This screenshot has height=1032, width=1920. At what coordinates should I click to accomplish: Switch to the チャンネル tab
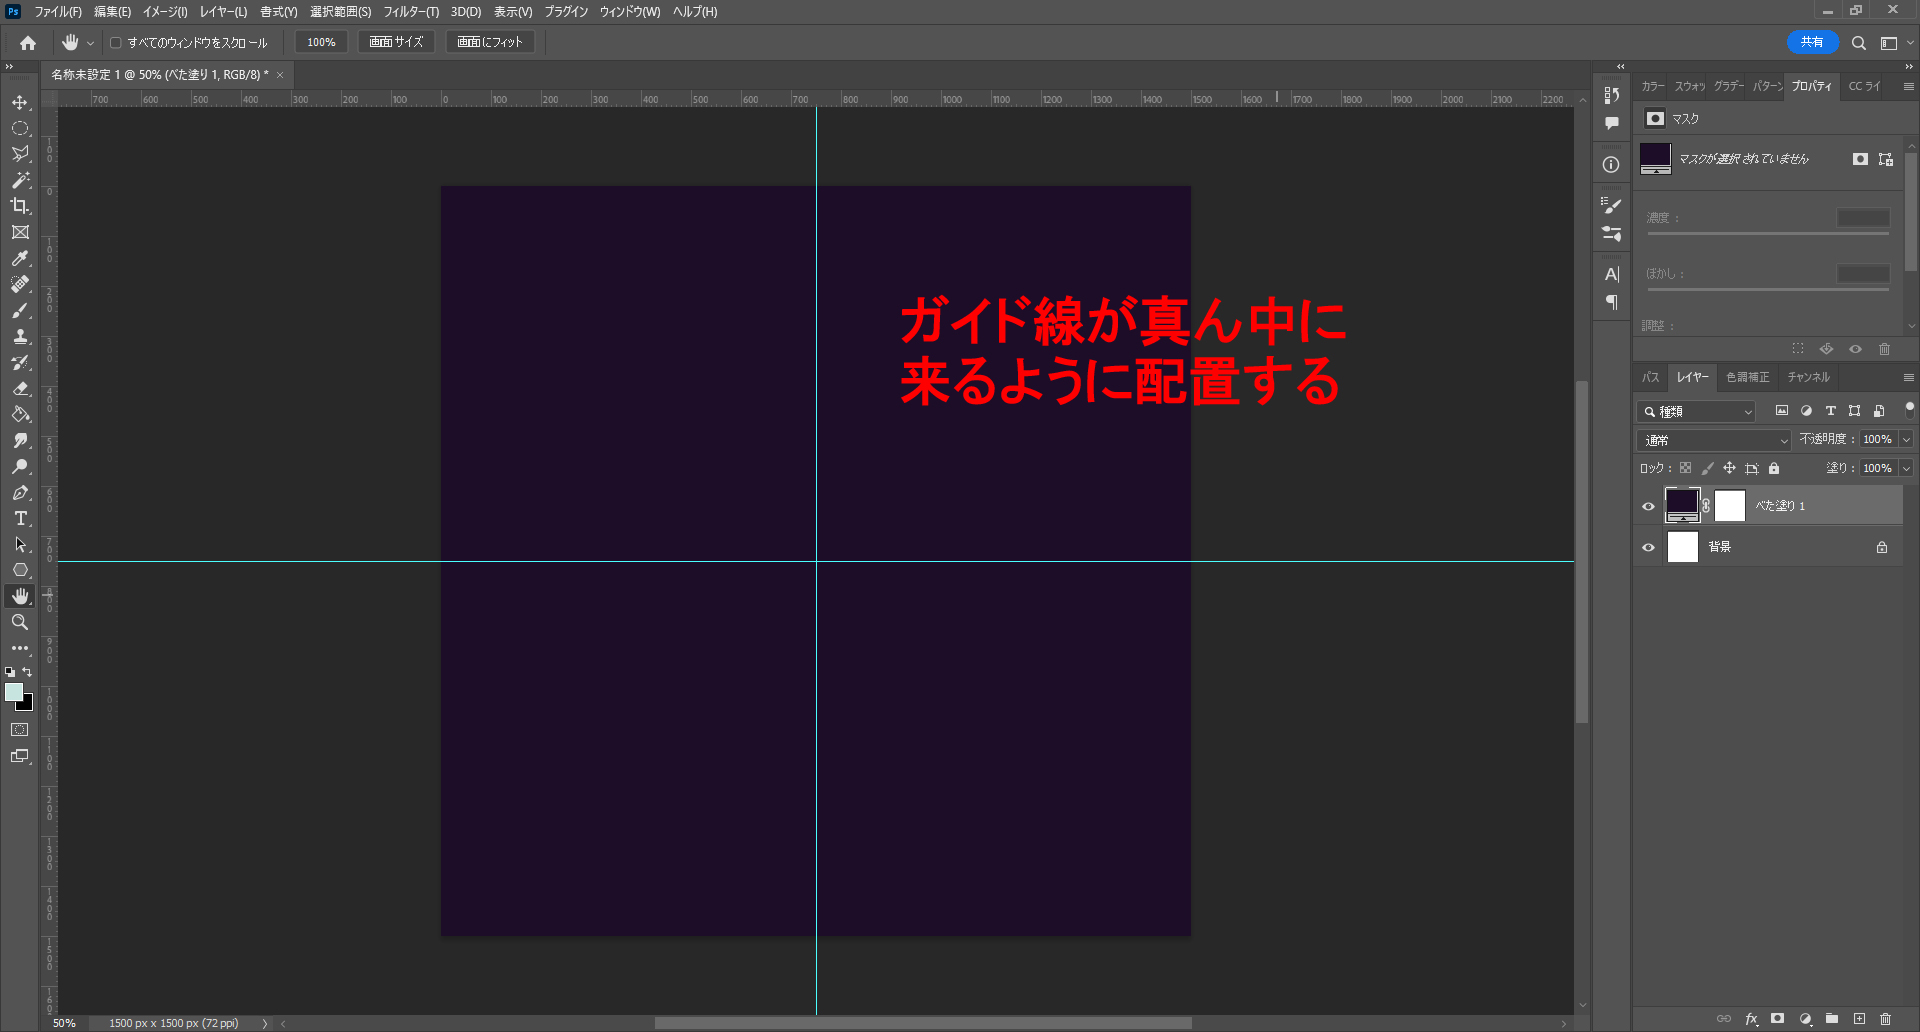tap(1808, 377)
